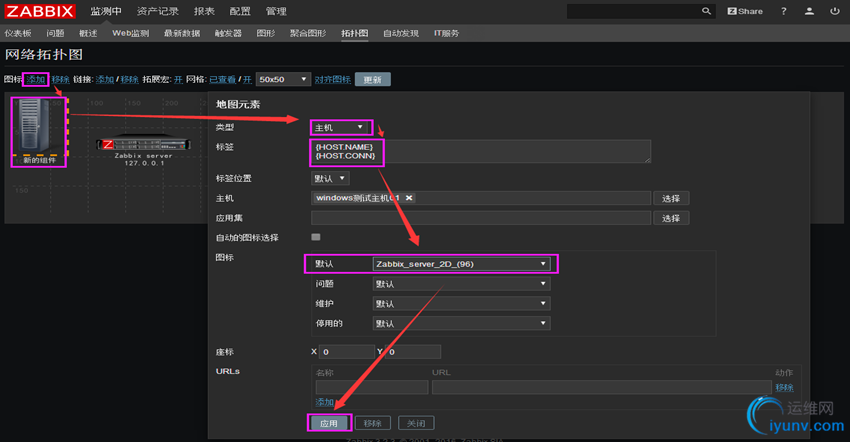
Task: Focus the X coordinate field
Action: tap(347, 352)
